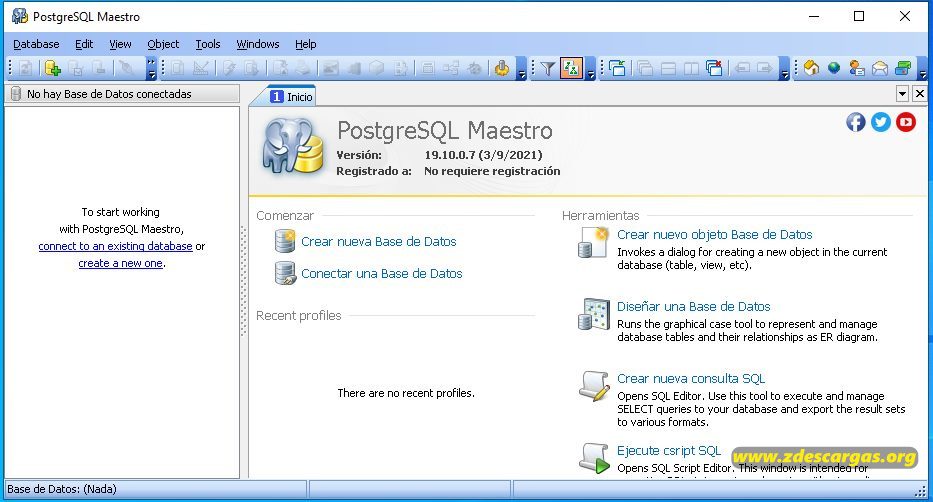The width and height of the screenshot is (933, 502).
Task: Click the Ejecute csript SQL script icon
Action: (x=593, y=458)
